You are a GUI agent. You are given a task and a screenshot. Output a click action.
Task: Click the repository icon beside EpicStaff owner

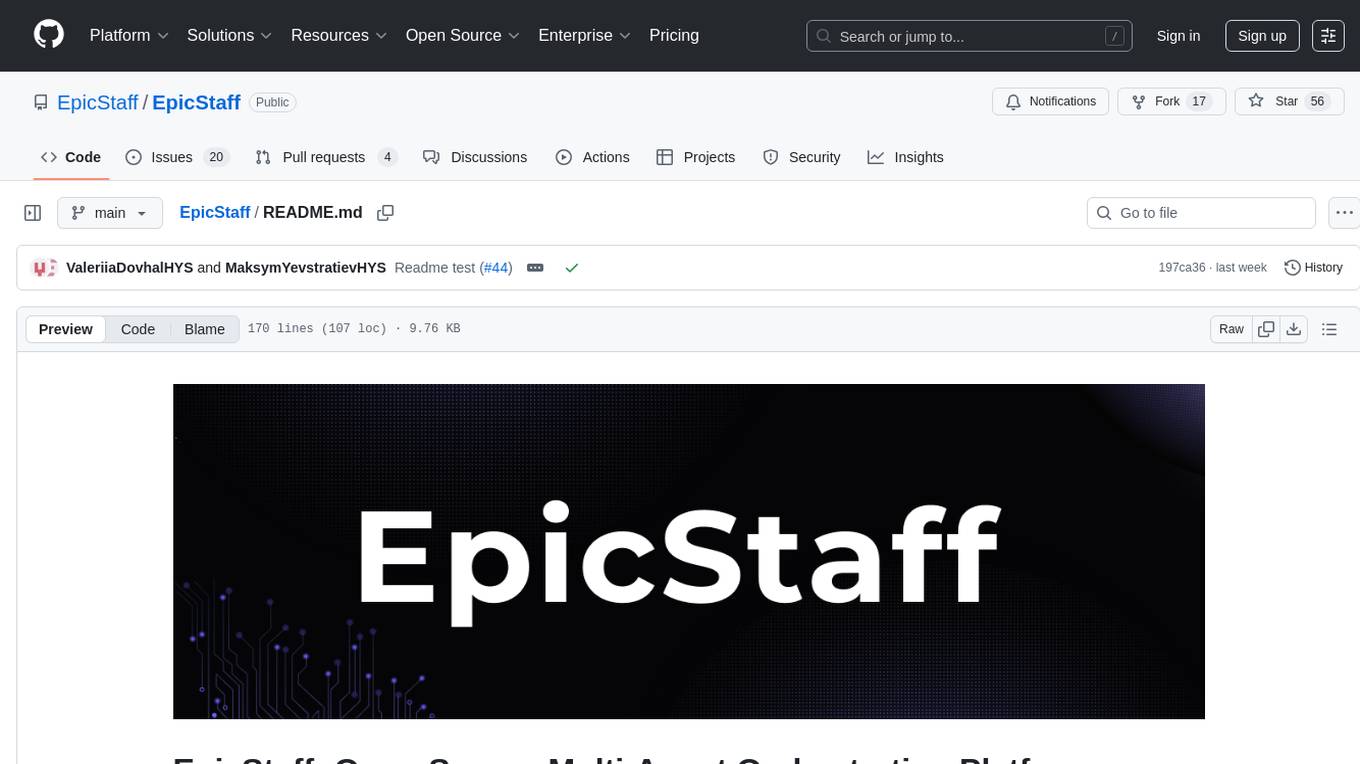pyautogui.click(x=41, y=102)
